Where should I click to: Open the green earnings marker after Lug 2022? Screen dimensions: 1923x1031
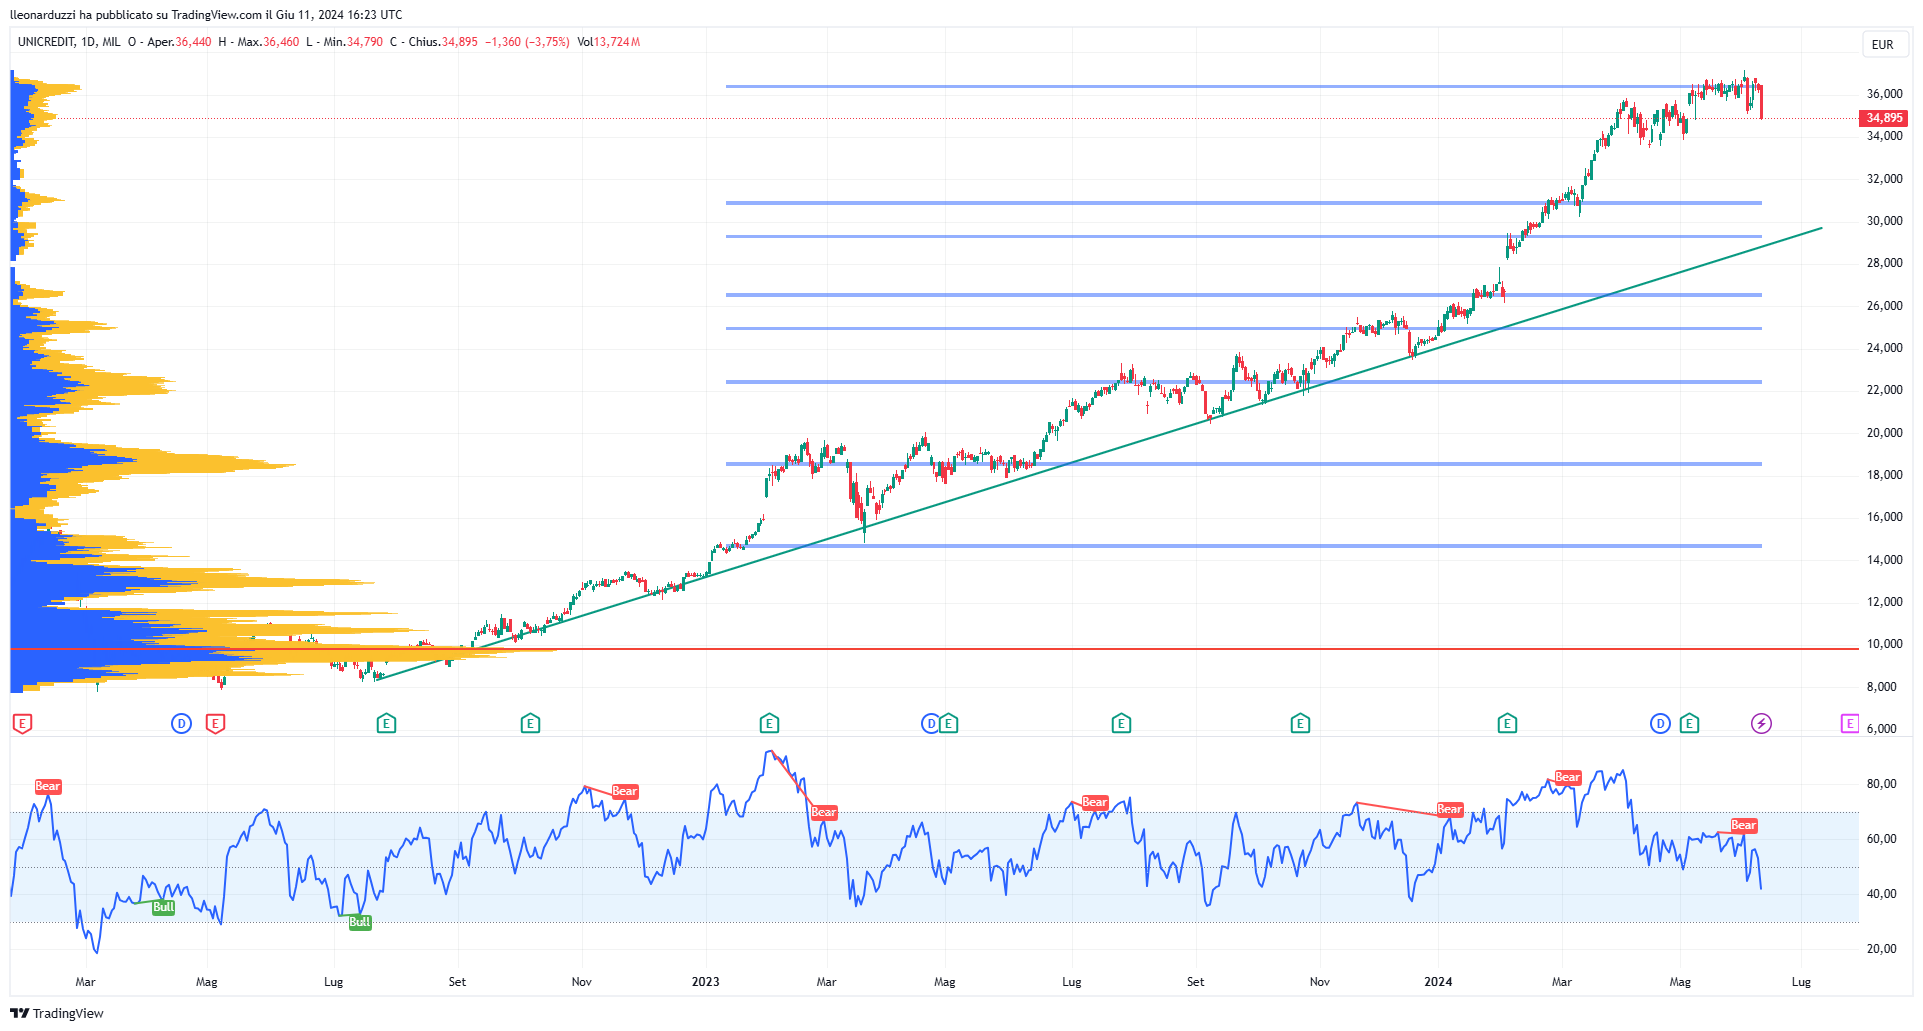(x=386, y=723)
